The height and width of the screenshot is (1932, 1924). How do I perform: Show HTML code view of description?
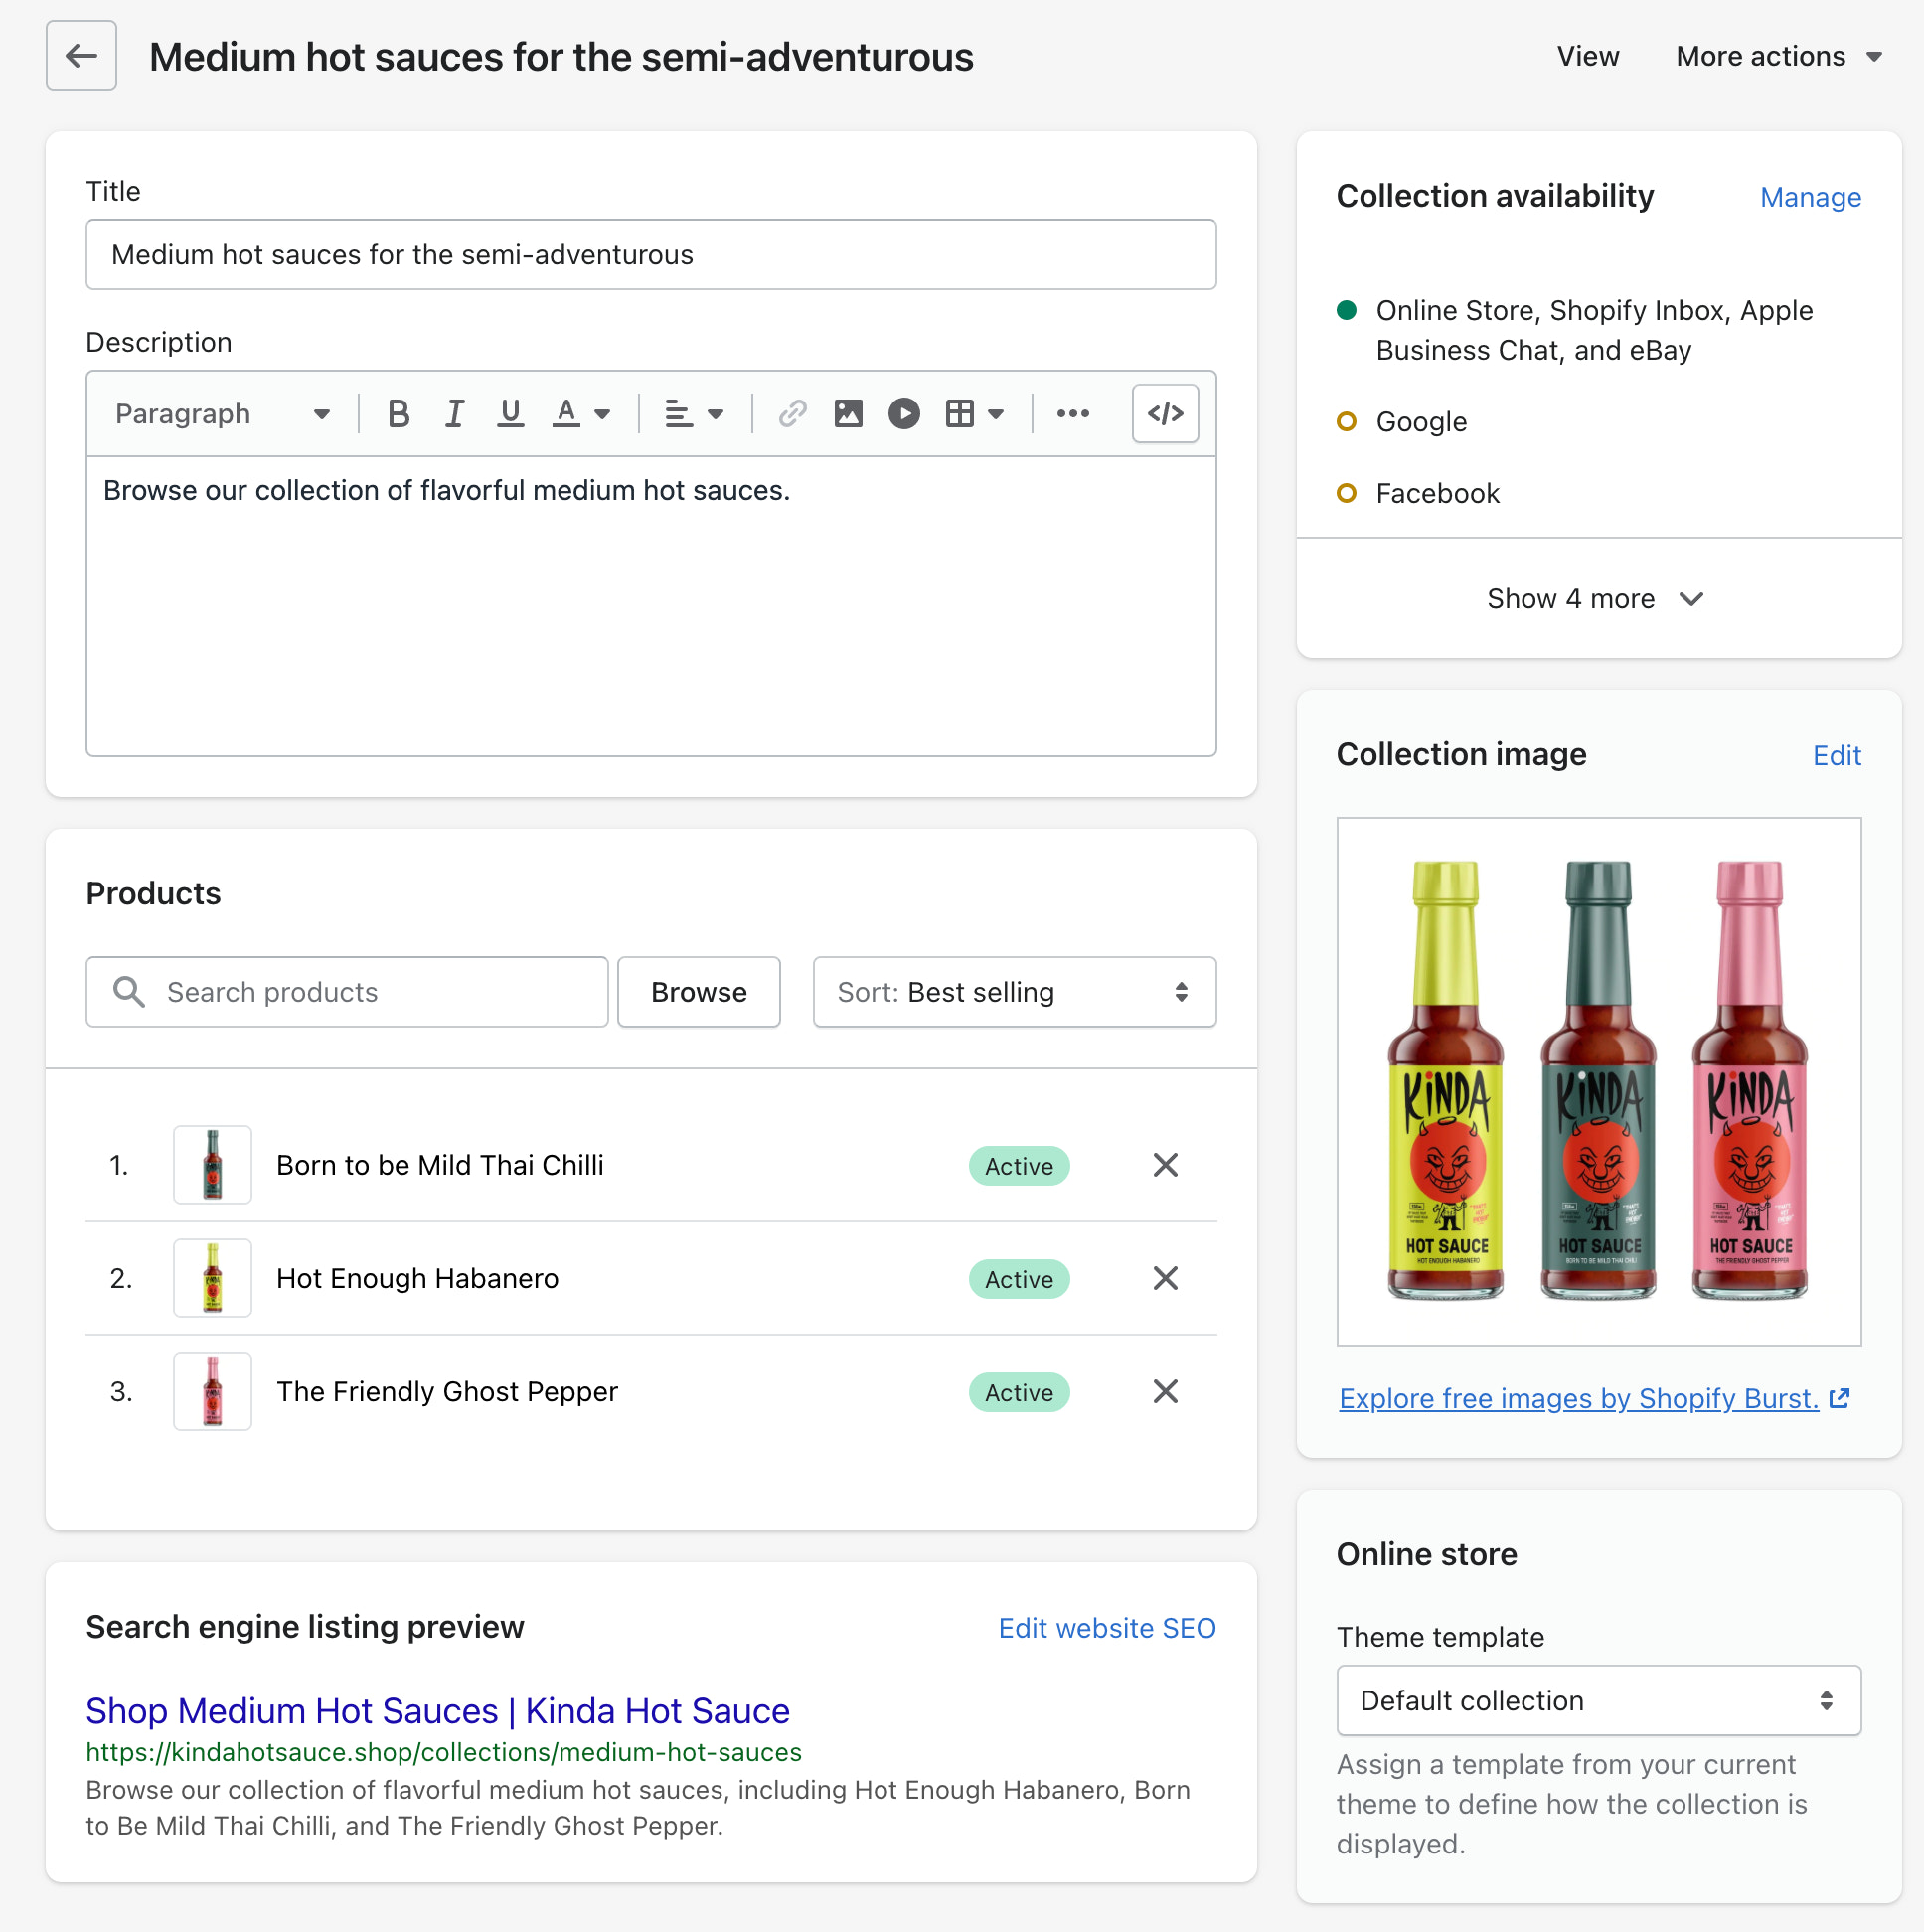tap(1165, 413)
